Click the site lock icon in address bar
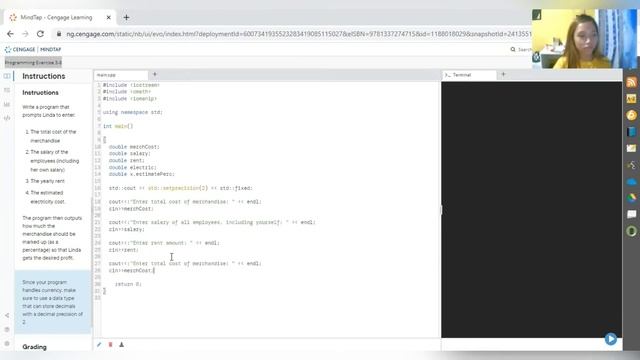Image resolution: width=640 pixels, height=360 pixels. point(59,34)
